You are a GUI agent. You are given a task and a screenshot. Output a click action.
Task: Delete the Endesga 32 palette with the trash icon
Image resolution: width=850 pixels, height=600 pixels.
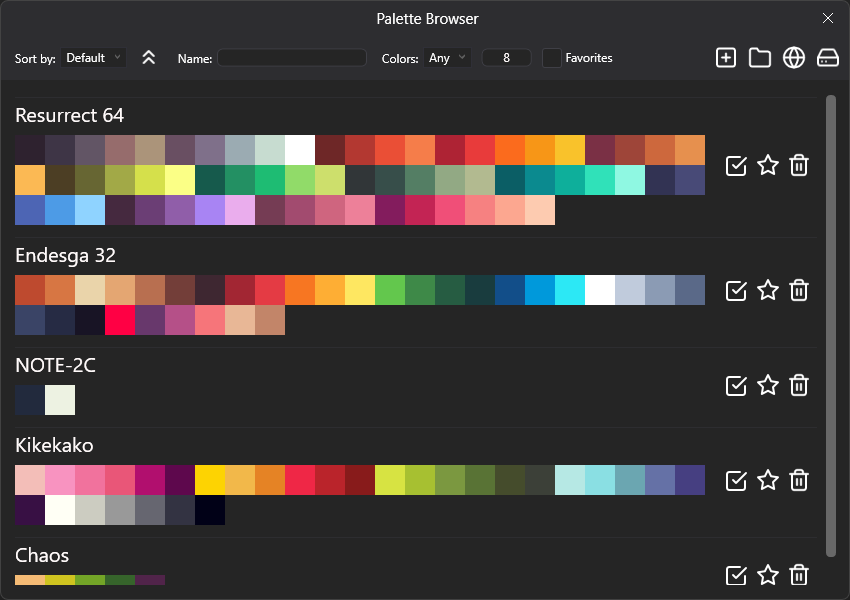[799, 290]
